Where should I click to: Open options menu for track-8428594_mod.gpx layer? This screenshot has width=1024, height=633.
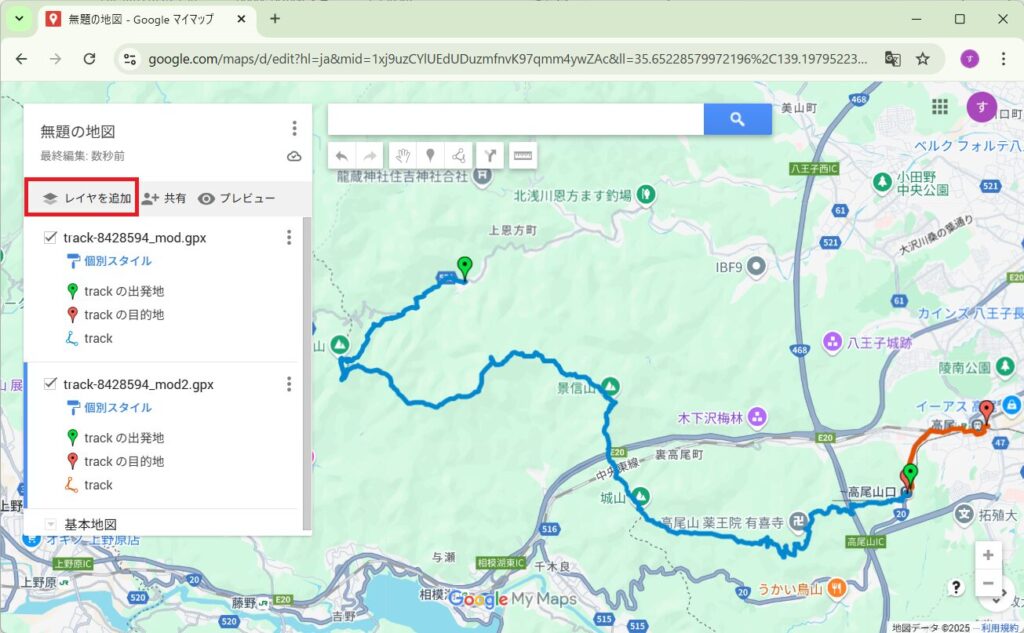pyautogui.click(x=289, y=238)
